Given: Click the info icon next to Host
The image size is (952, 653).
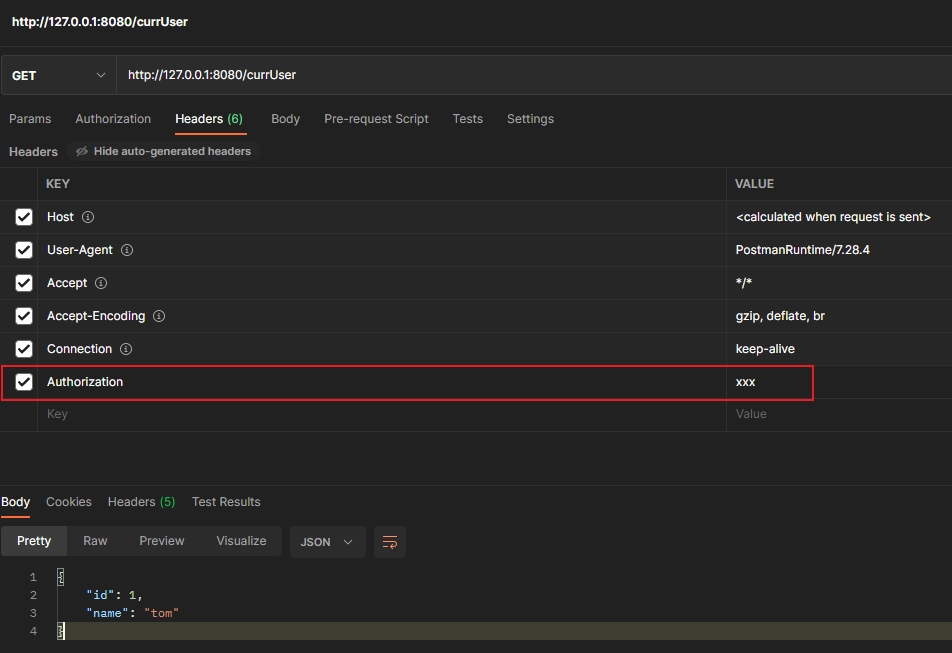Looking at the screenshot, I should [x=88, y=217].
